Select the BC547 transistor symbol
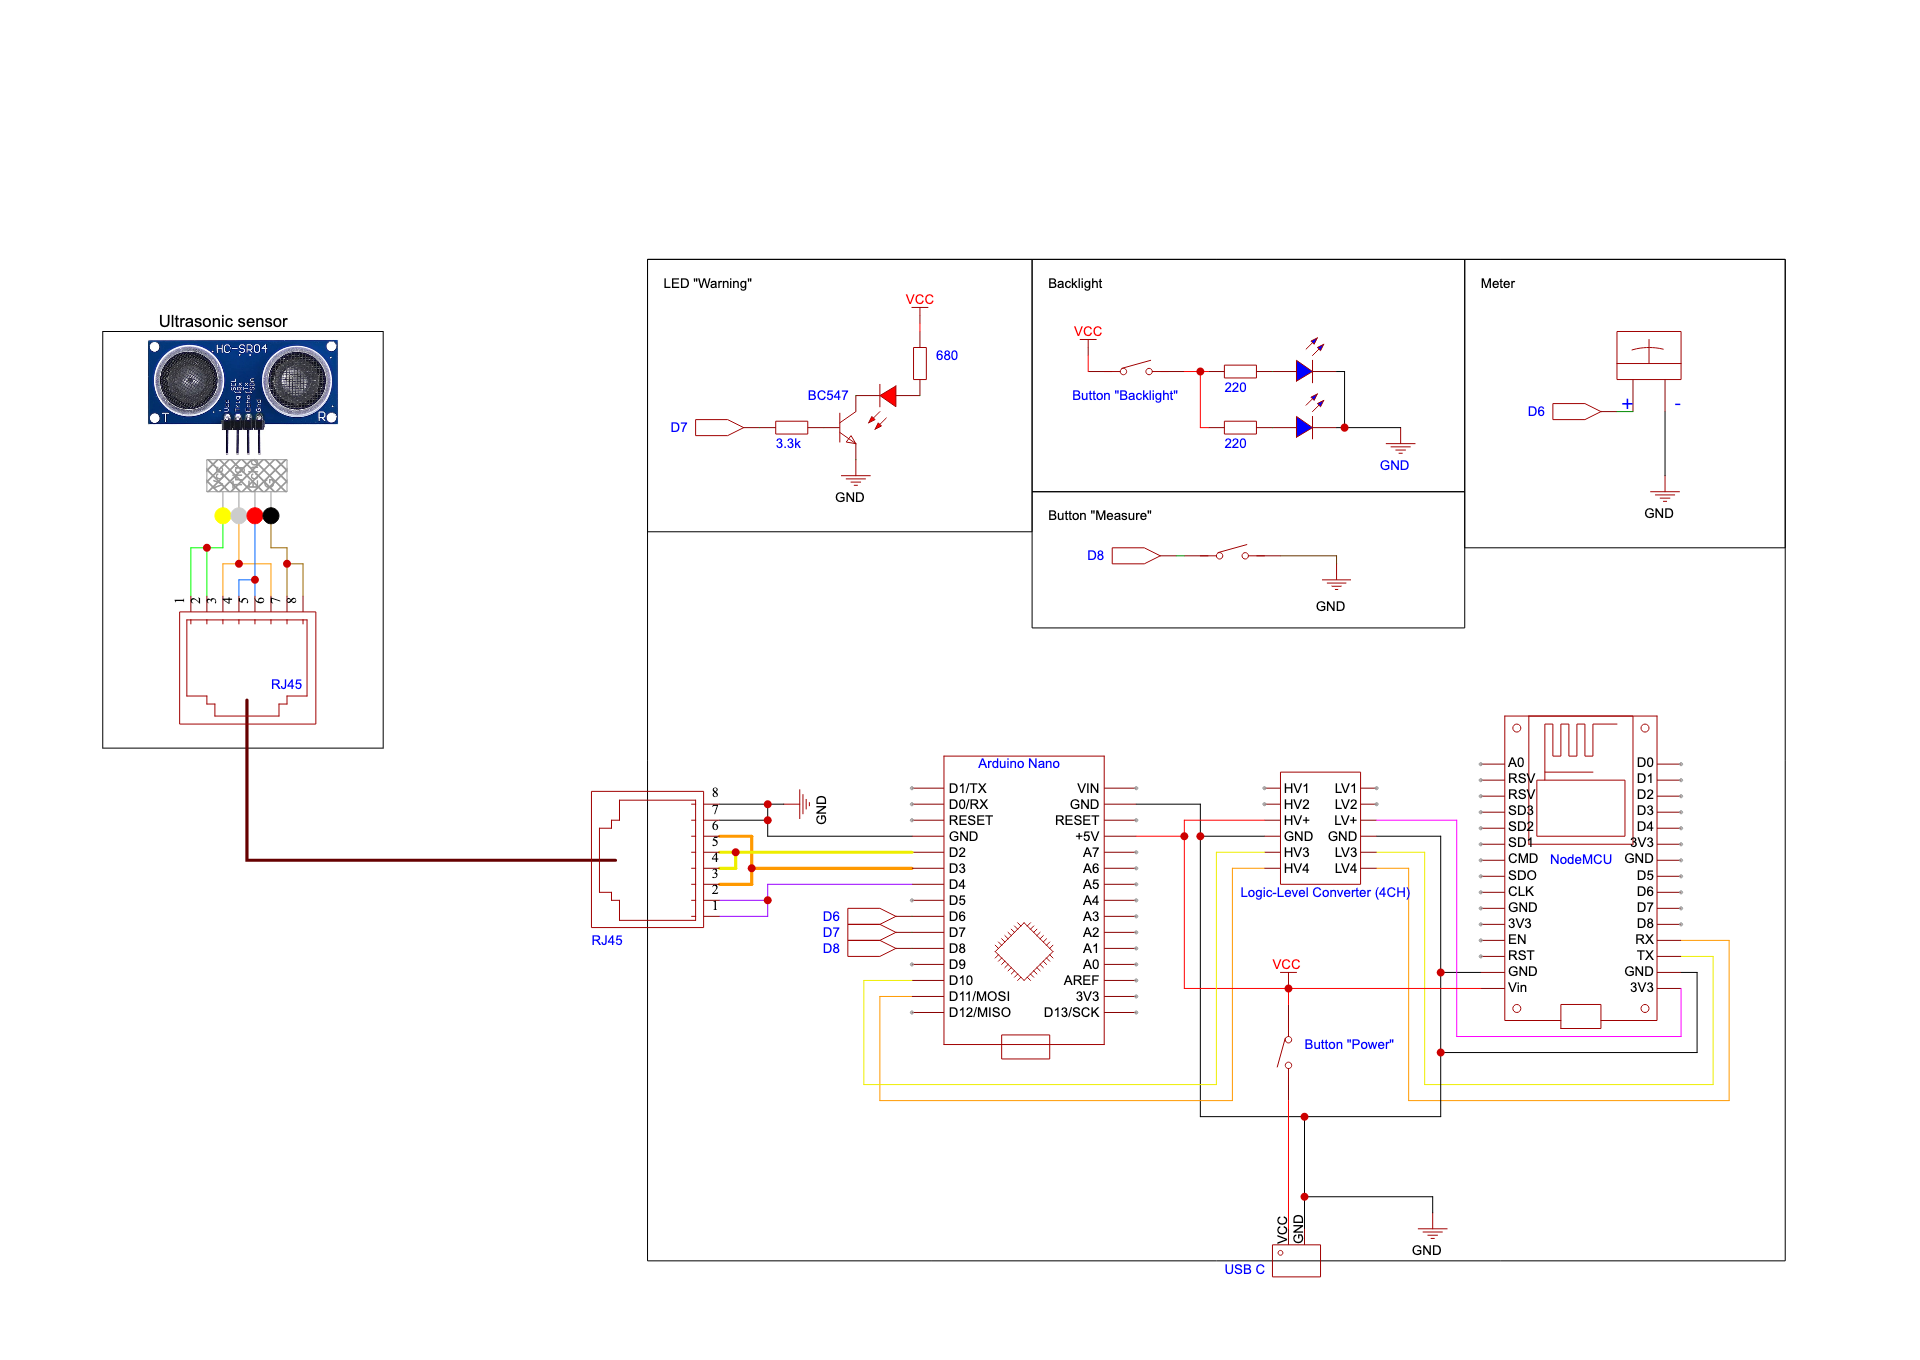Image resolution: width=1920 pixels, height=1360 pixels. 848,427
